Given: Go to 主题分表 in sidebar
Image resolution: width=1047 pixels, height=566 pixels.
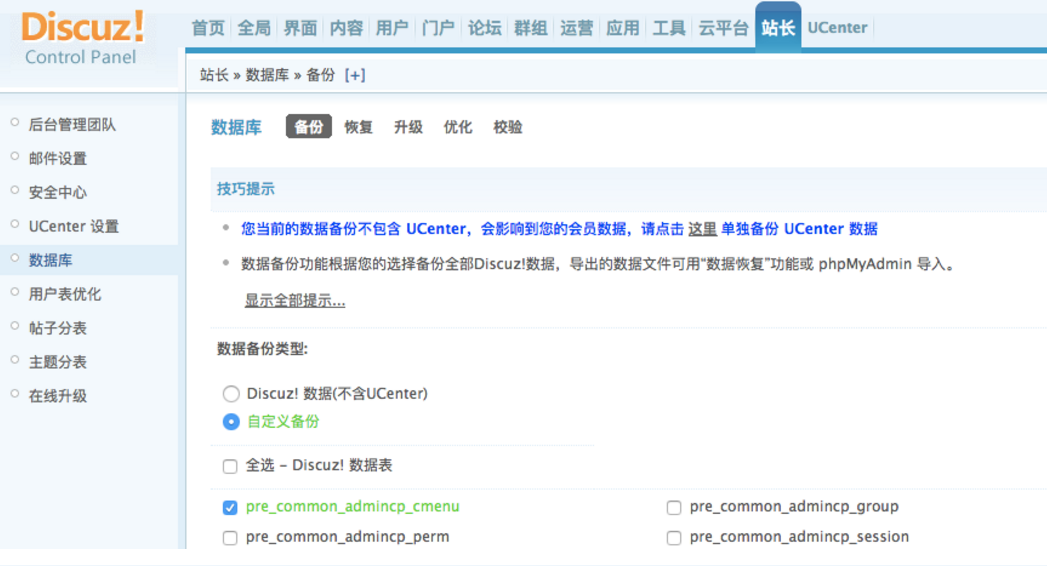Looking at the screenshot, I should click(x=57, y=362).
